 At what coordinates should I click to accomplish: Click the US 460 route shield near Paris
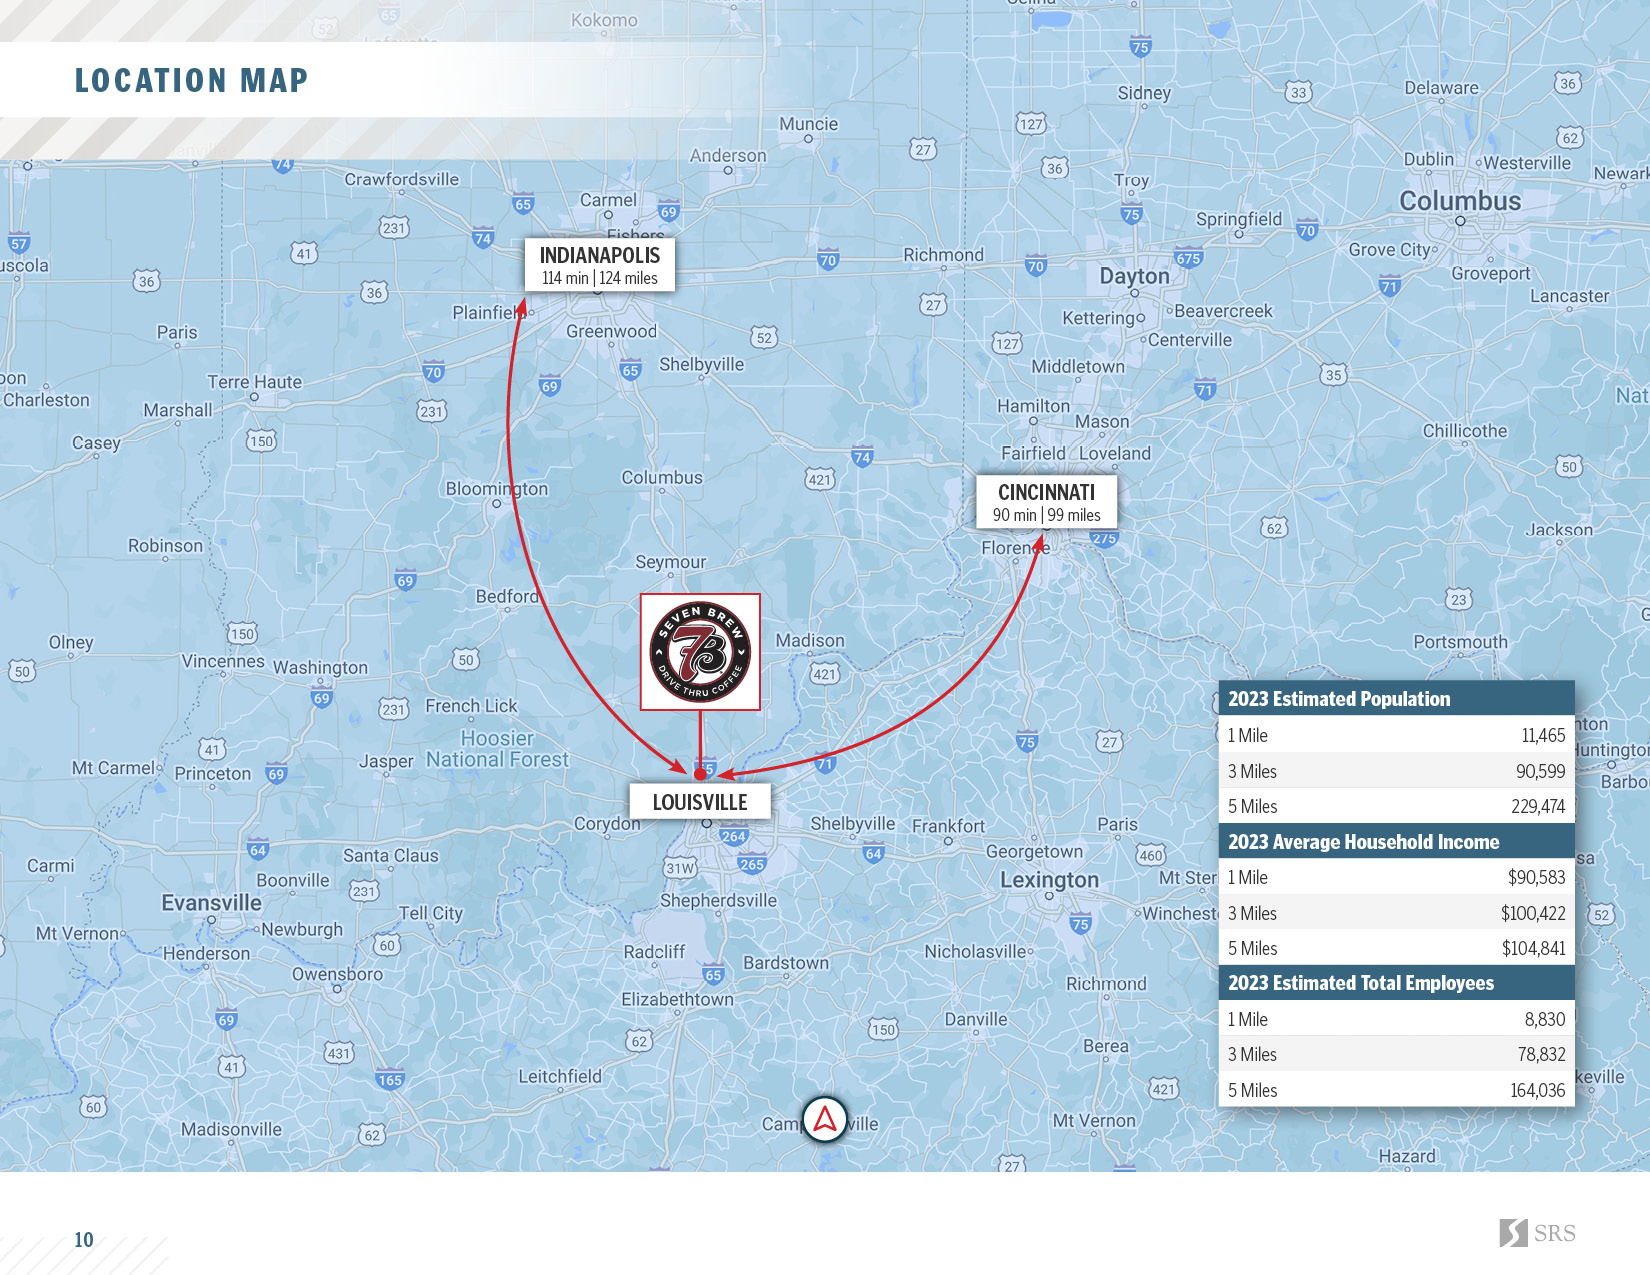click(x=1151, y=855)
